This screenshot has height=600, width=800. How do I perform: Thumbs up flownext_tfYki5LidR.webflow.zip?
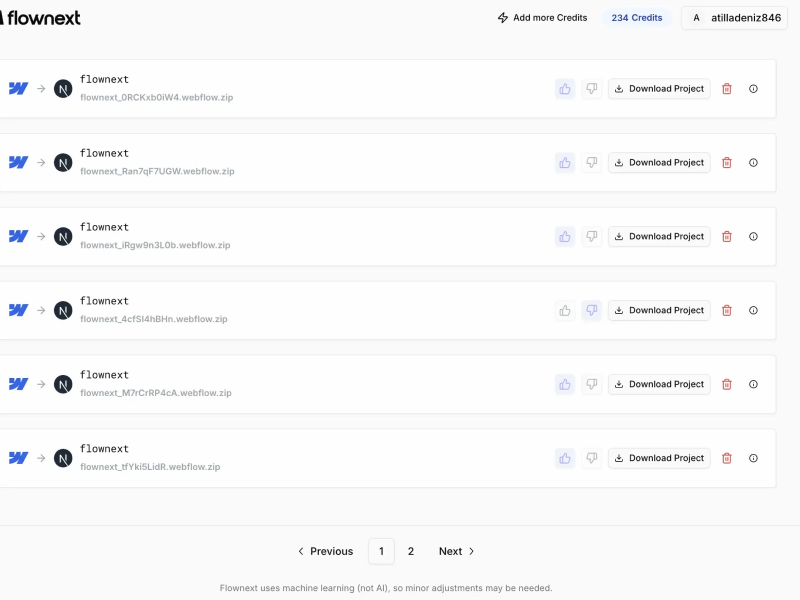point(565,459)
